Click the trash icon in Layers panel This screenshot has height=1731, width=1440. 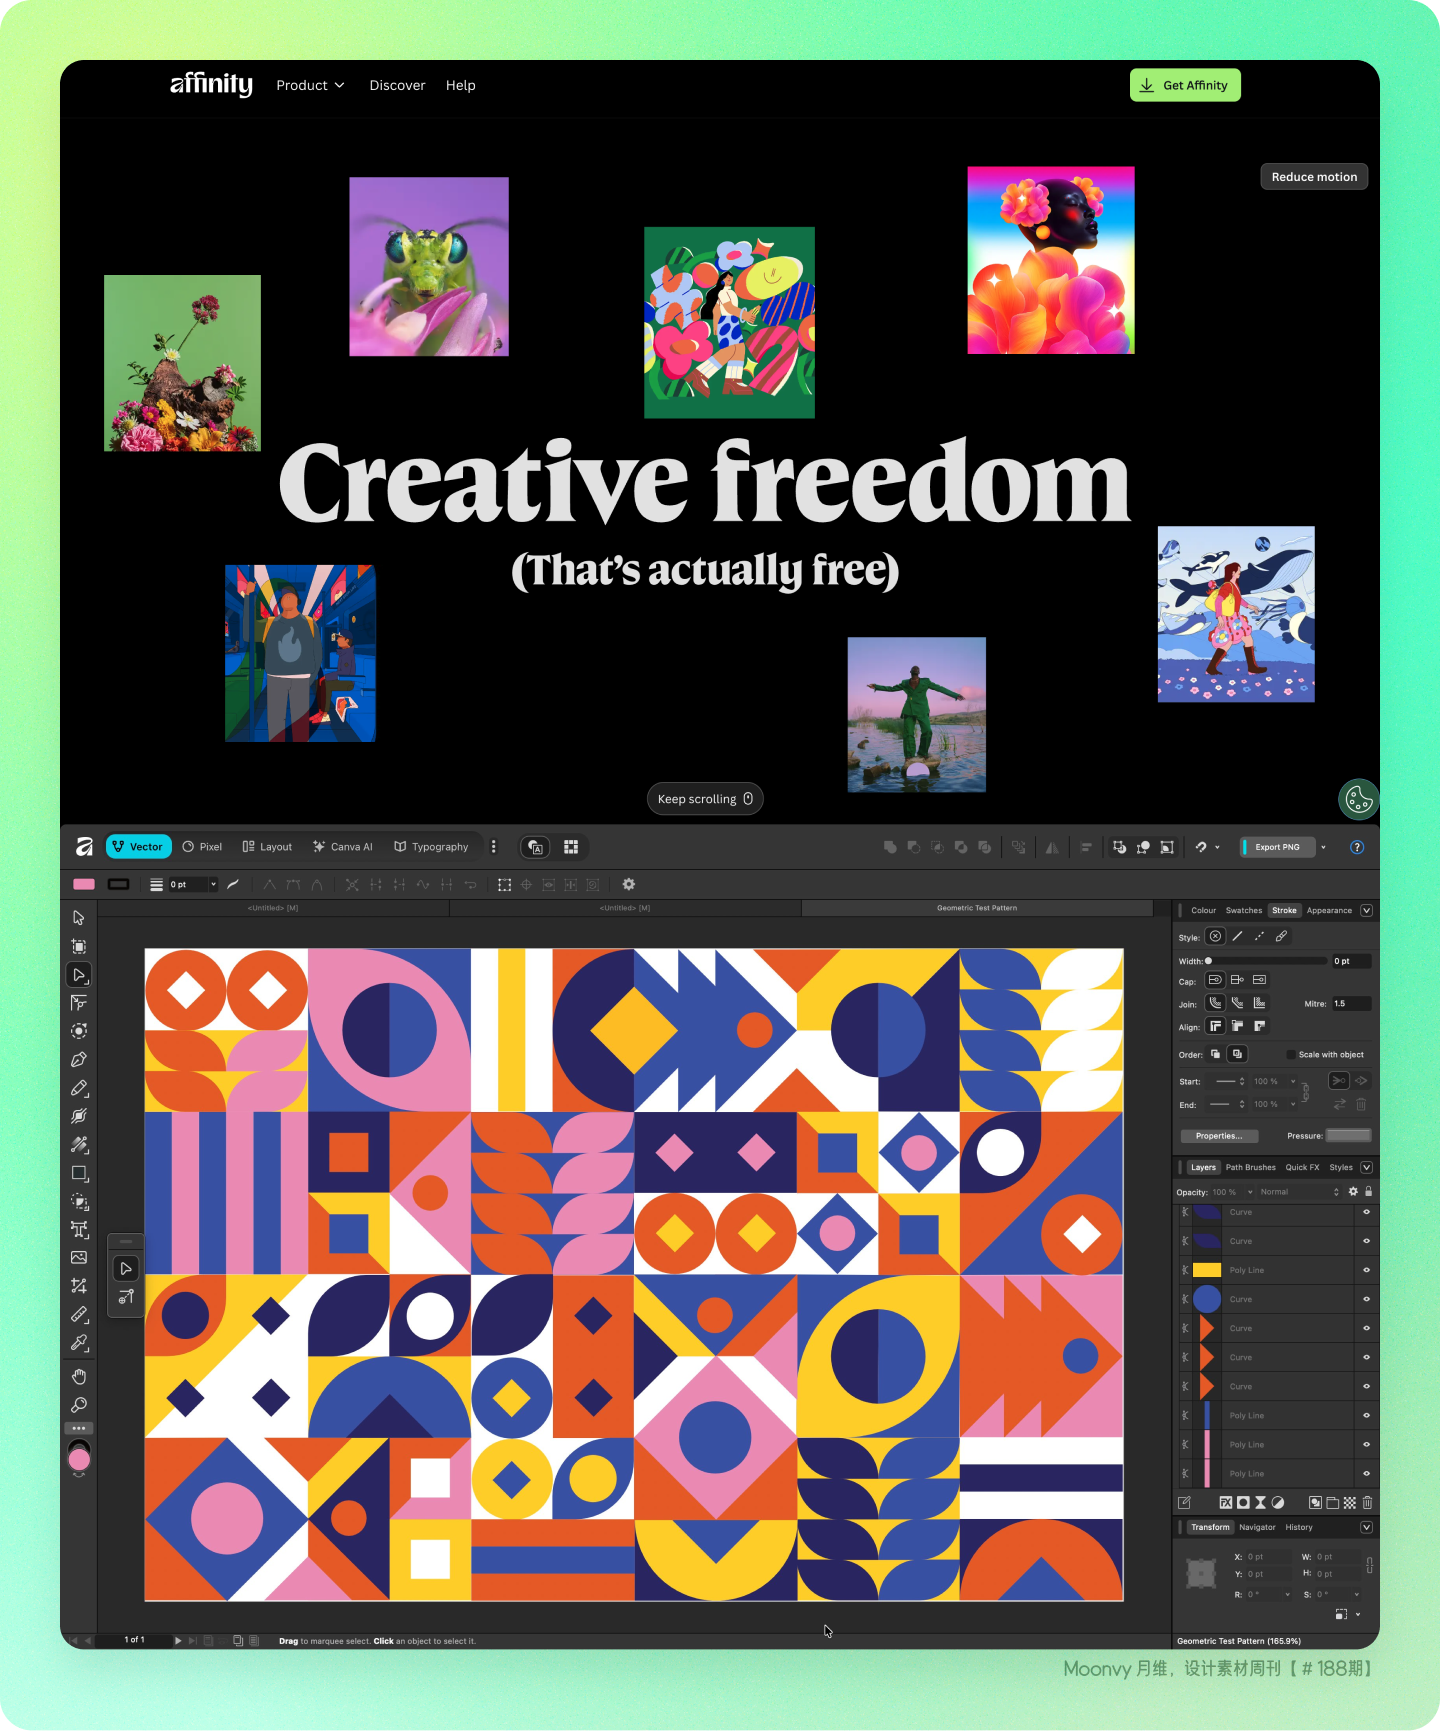pos(1367,1503)
